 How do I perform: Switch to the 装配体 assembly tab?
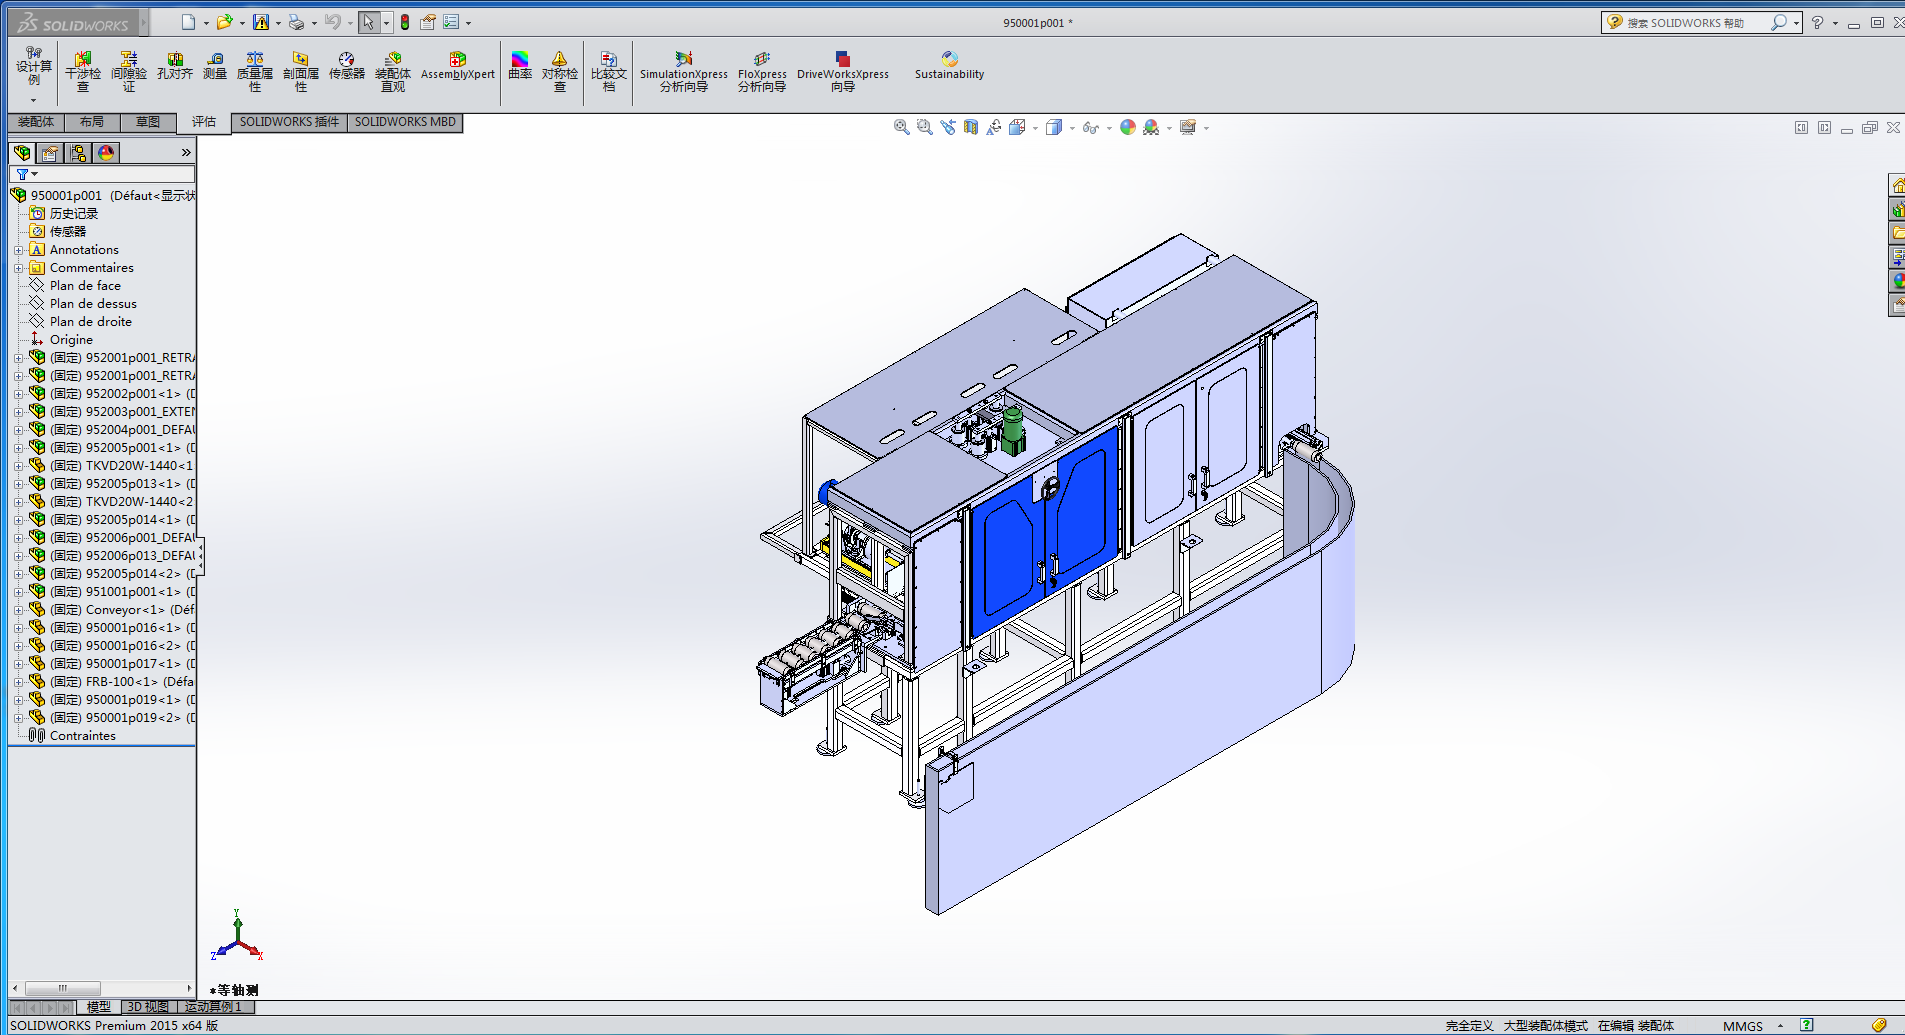[36, 122]
